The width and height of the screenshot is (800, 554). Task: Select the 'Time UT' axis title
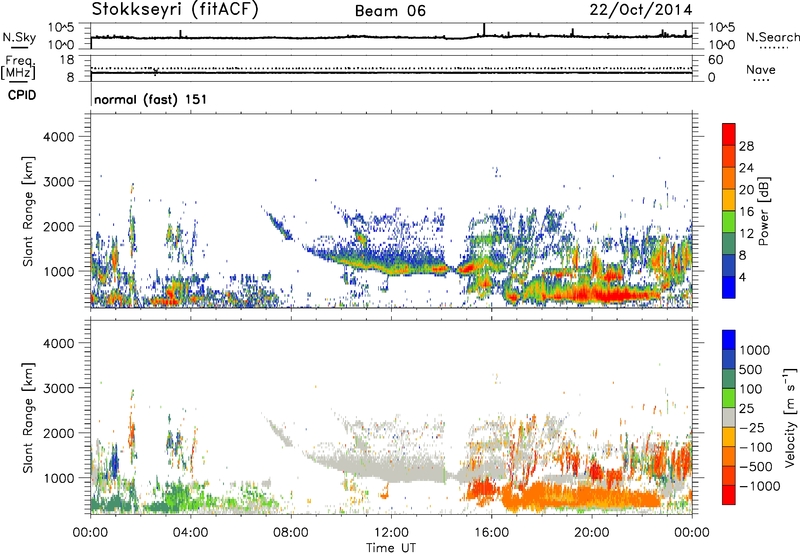click(x=391, y=547)
